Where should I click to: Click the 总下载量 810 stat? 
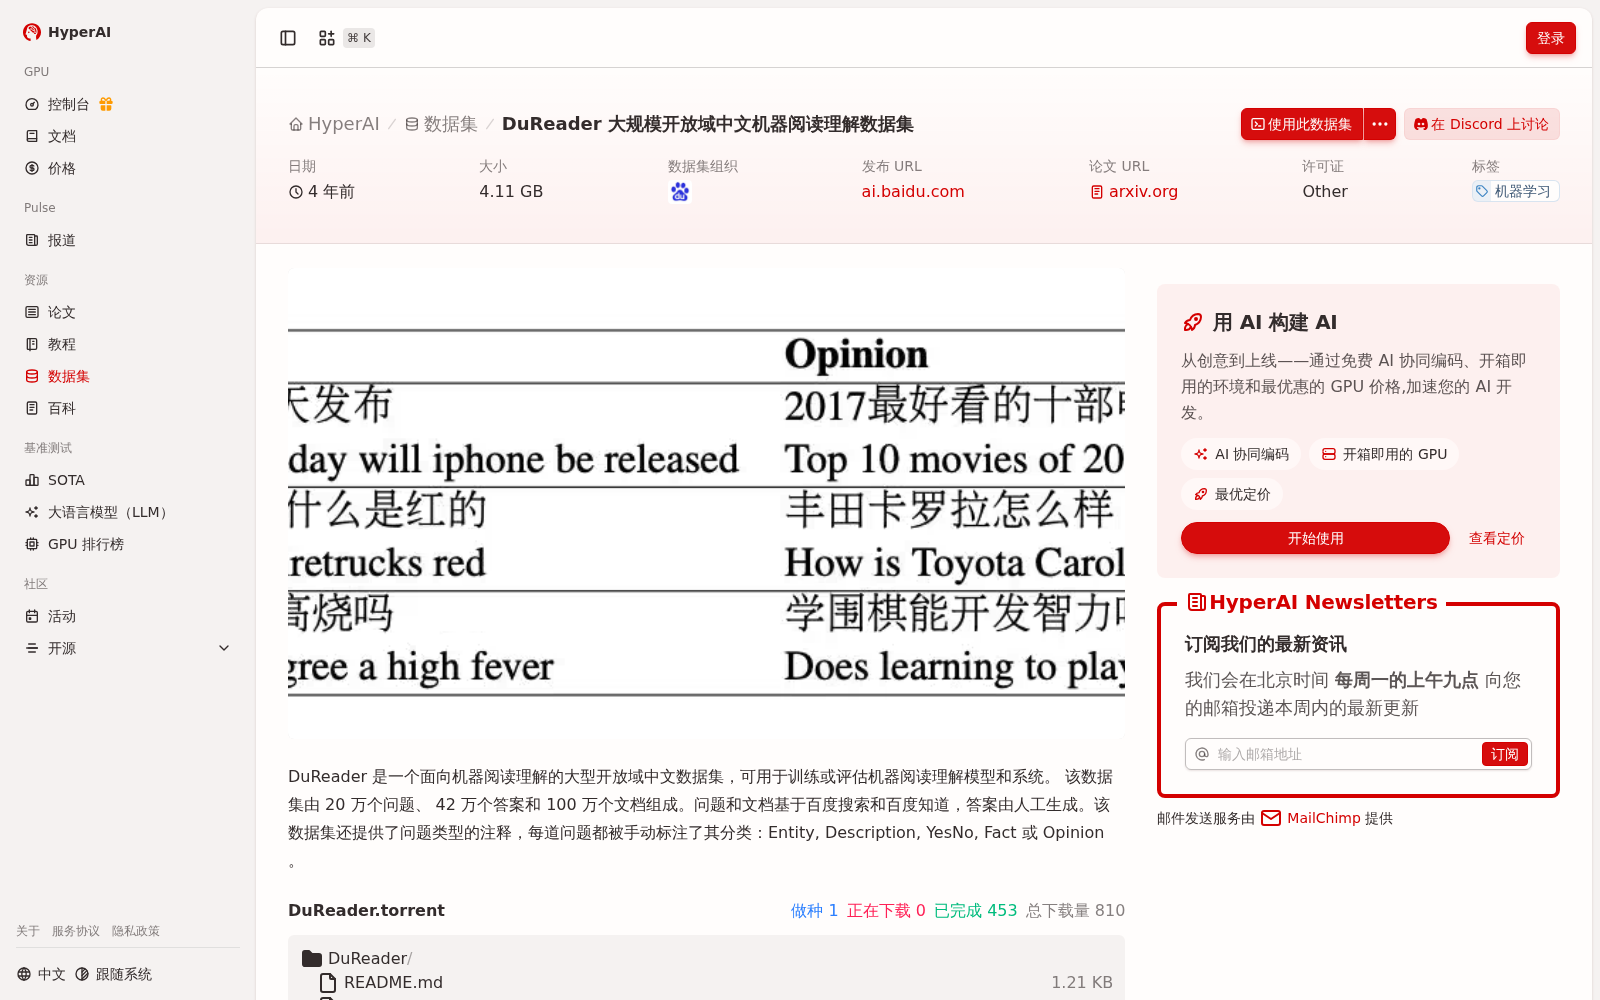[1075, 910]
